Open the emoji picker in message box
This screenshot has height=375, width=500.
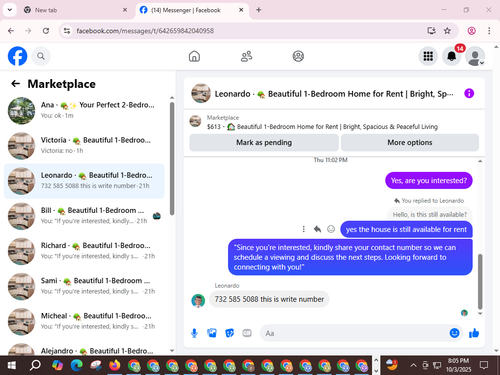pos(454,333)
